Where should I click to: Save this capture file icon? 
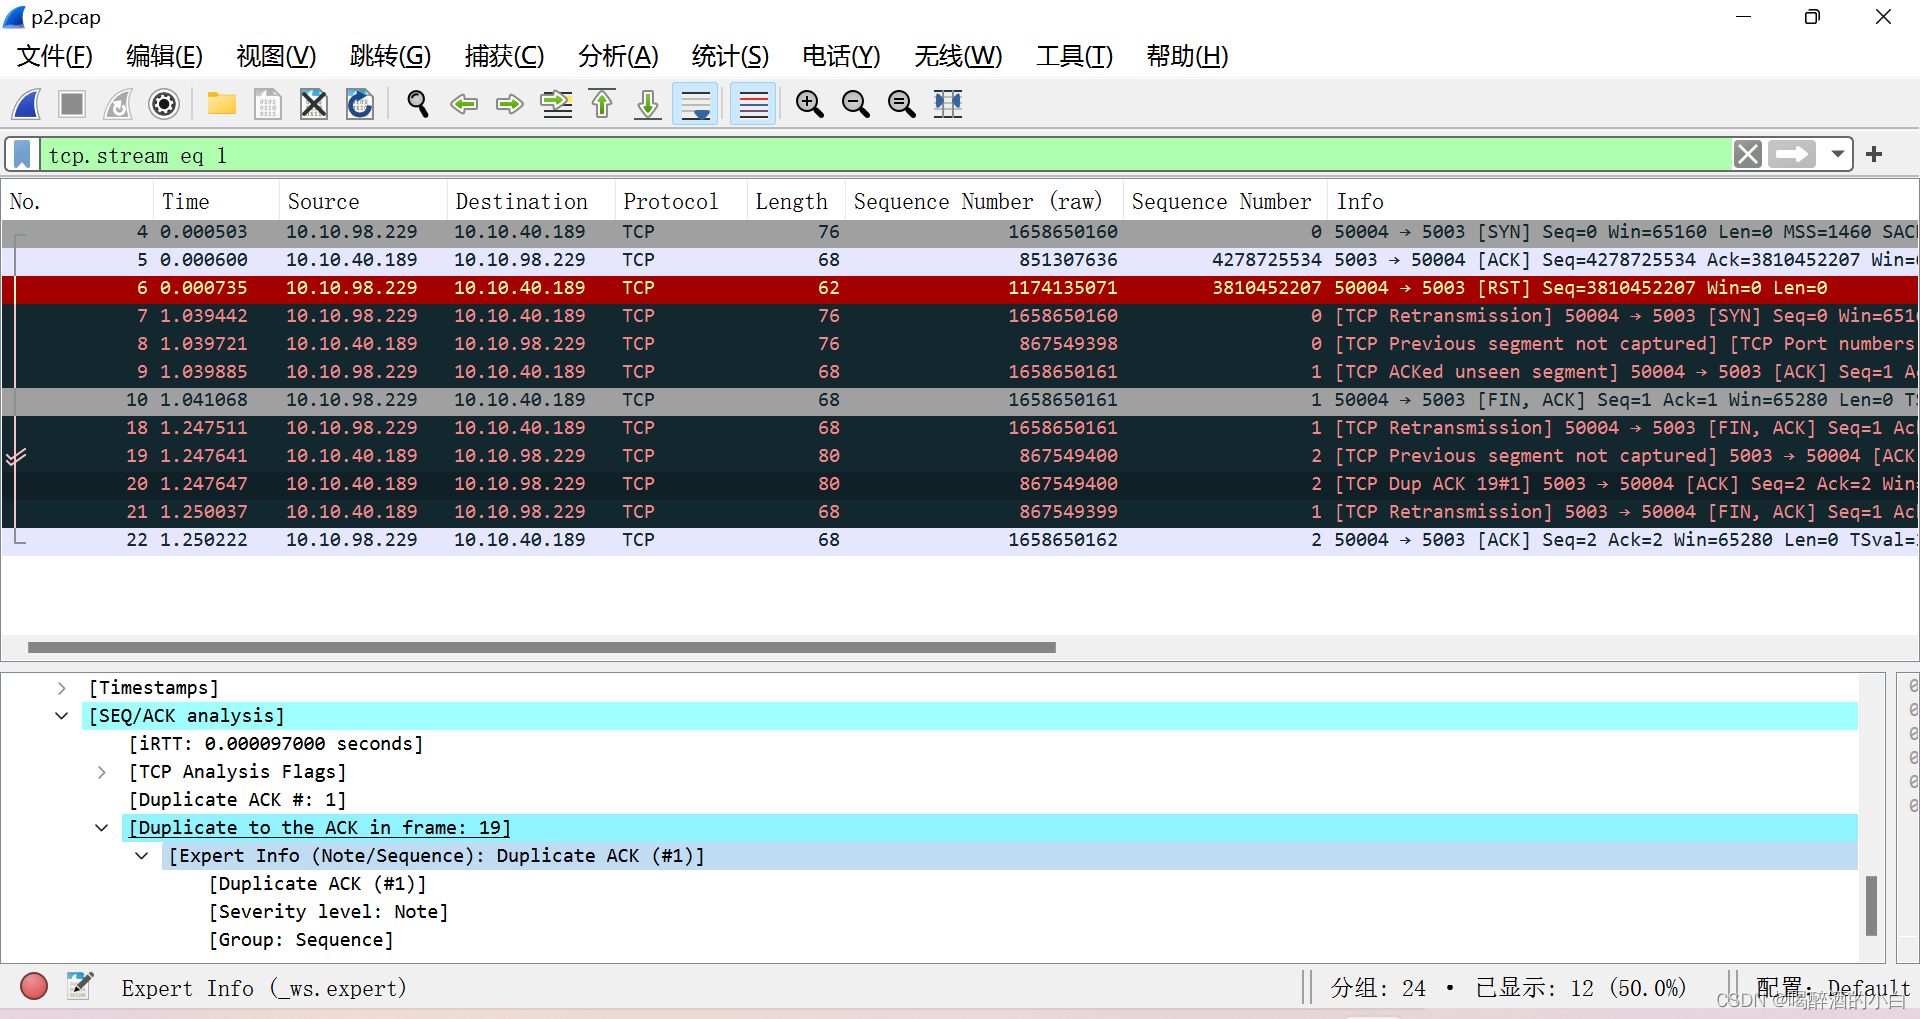click(267, 104)
